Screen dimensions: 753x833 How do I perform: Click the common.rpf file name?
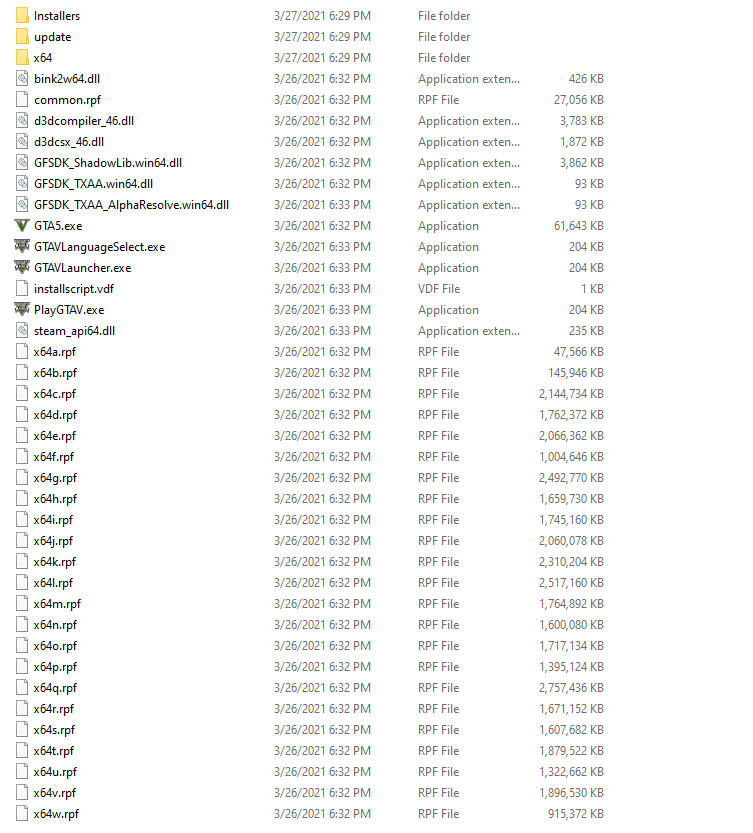[67, 100]
